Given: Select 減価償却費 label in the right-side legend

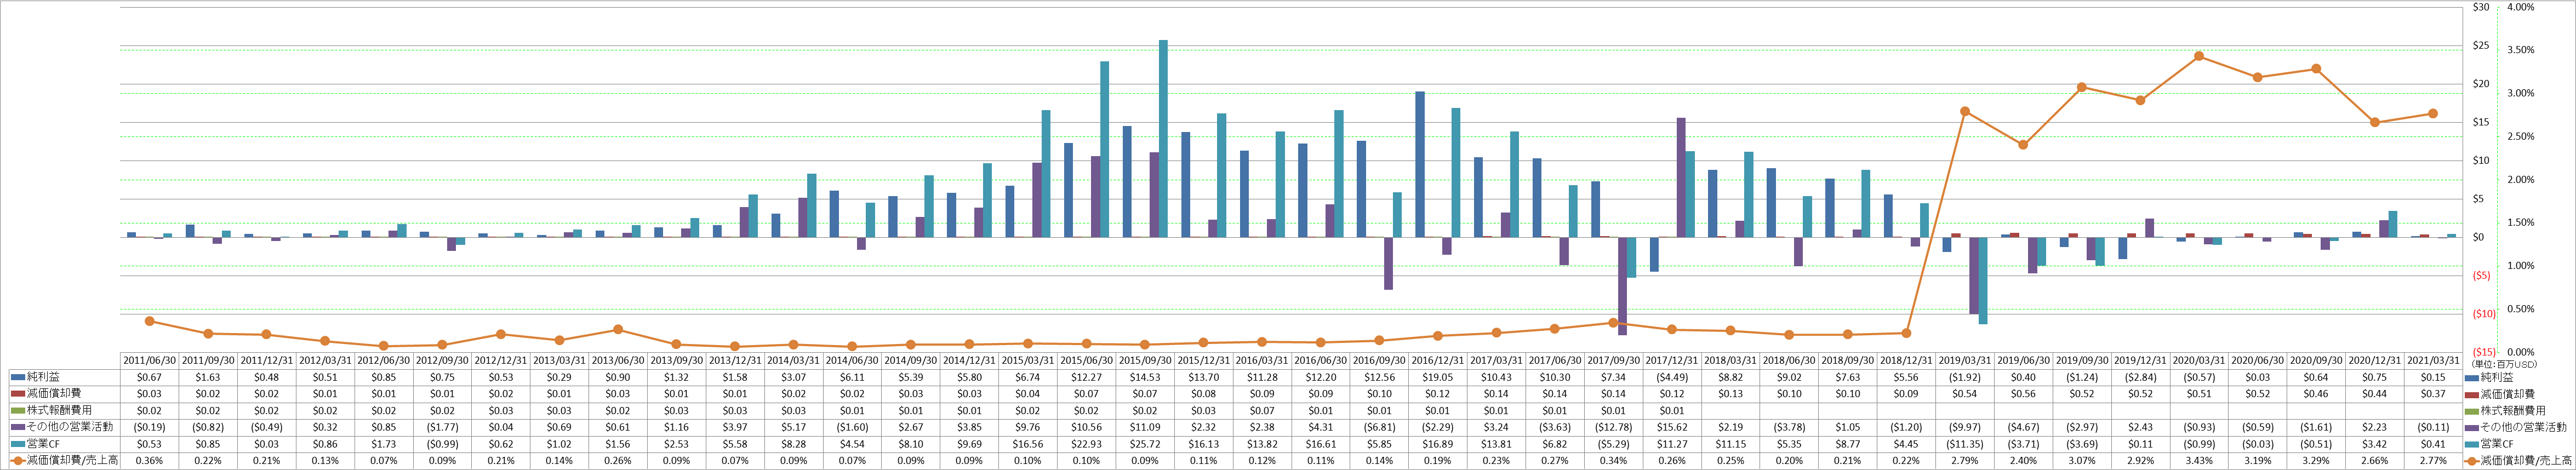Looking at the screenshot, I should 2508,394.
